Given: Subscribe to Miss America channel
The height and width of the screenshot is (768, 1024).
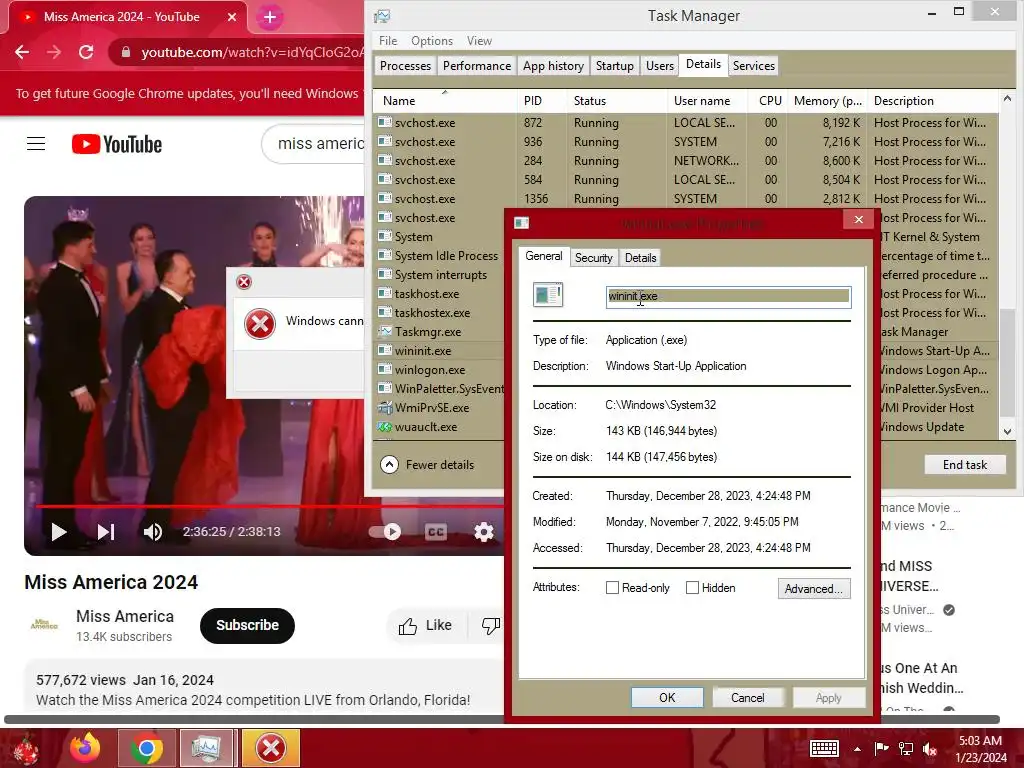Looking at the screenshot, I should tap(248, 626).
